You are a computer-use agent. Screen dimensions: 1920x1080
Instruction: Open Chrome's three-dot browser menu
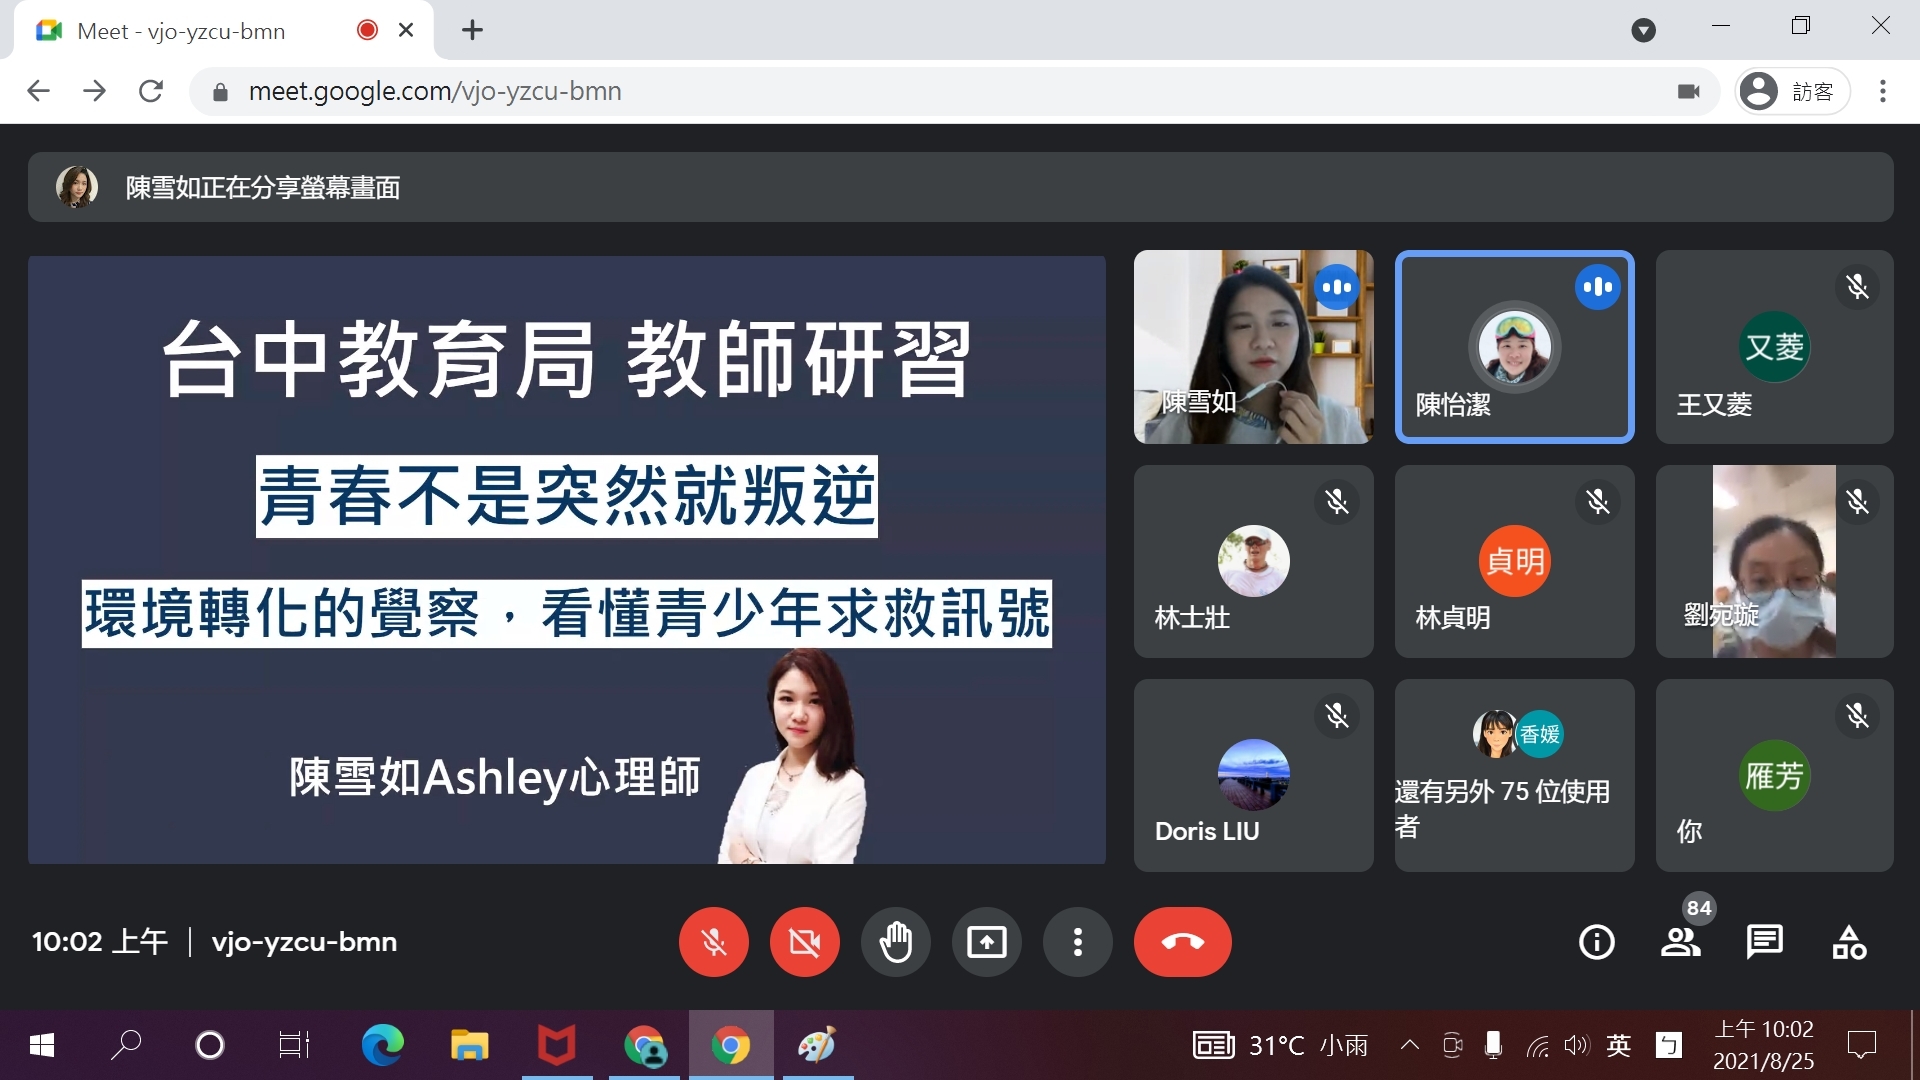click(x=1883, y=91)
